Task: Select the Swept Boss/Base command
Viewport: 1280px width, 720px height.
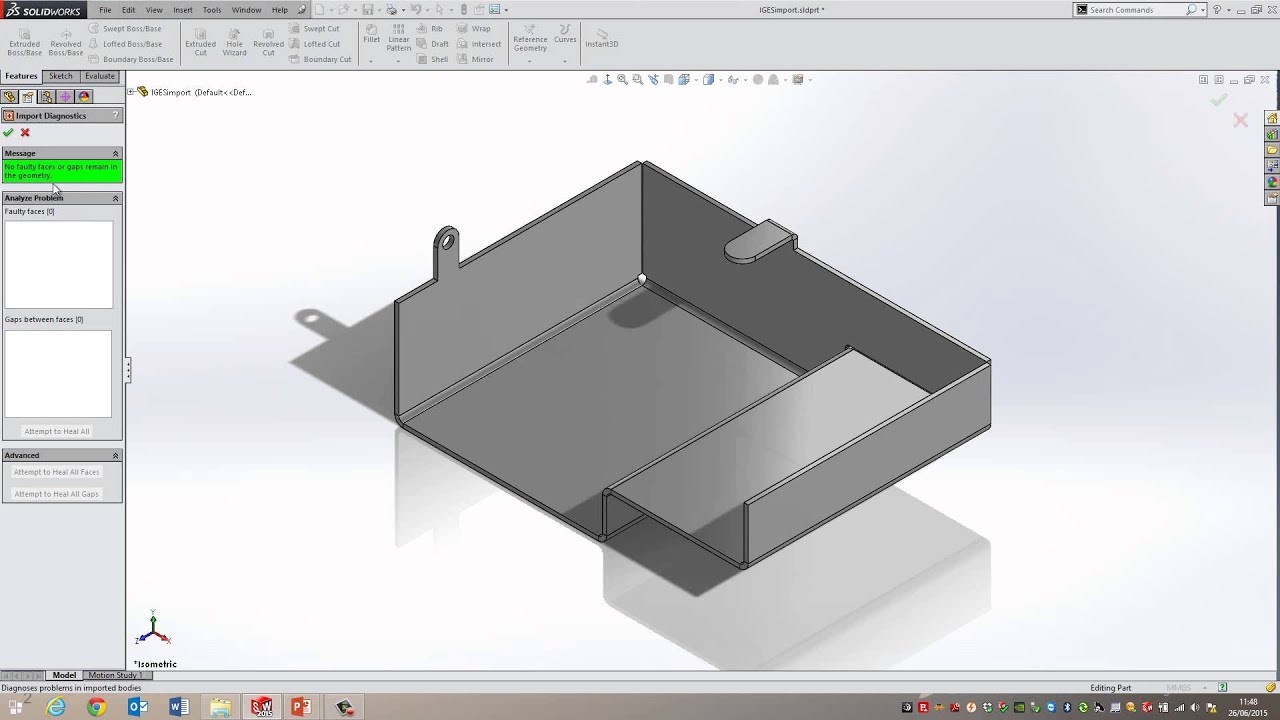Action: [125, 29]
